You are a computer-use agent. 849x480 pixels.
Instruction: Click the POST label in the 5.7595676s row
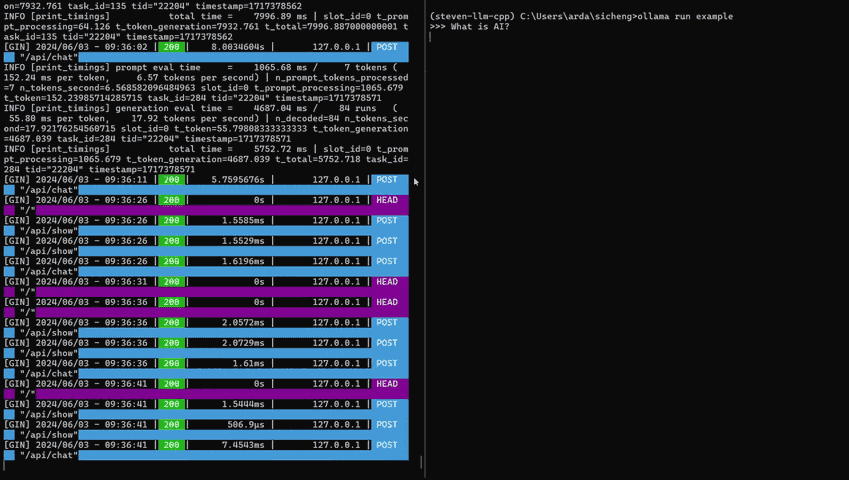point(387,180)
